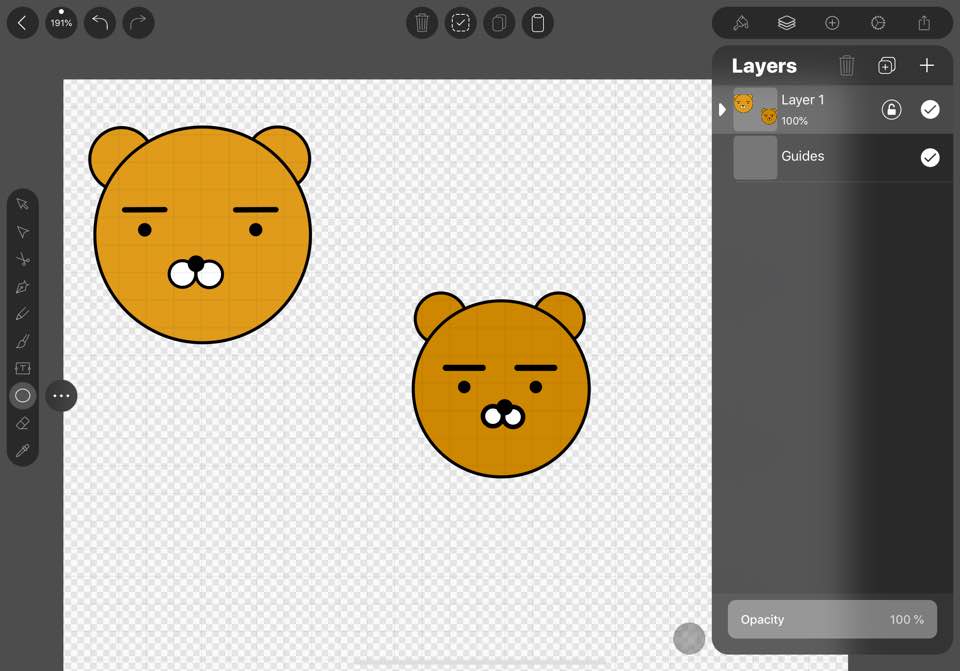Click the Layer 1 name label

[803, 100]
